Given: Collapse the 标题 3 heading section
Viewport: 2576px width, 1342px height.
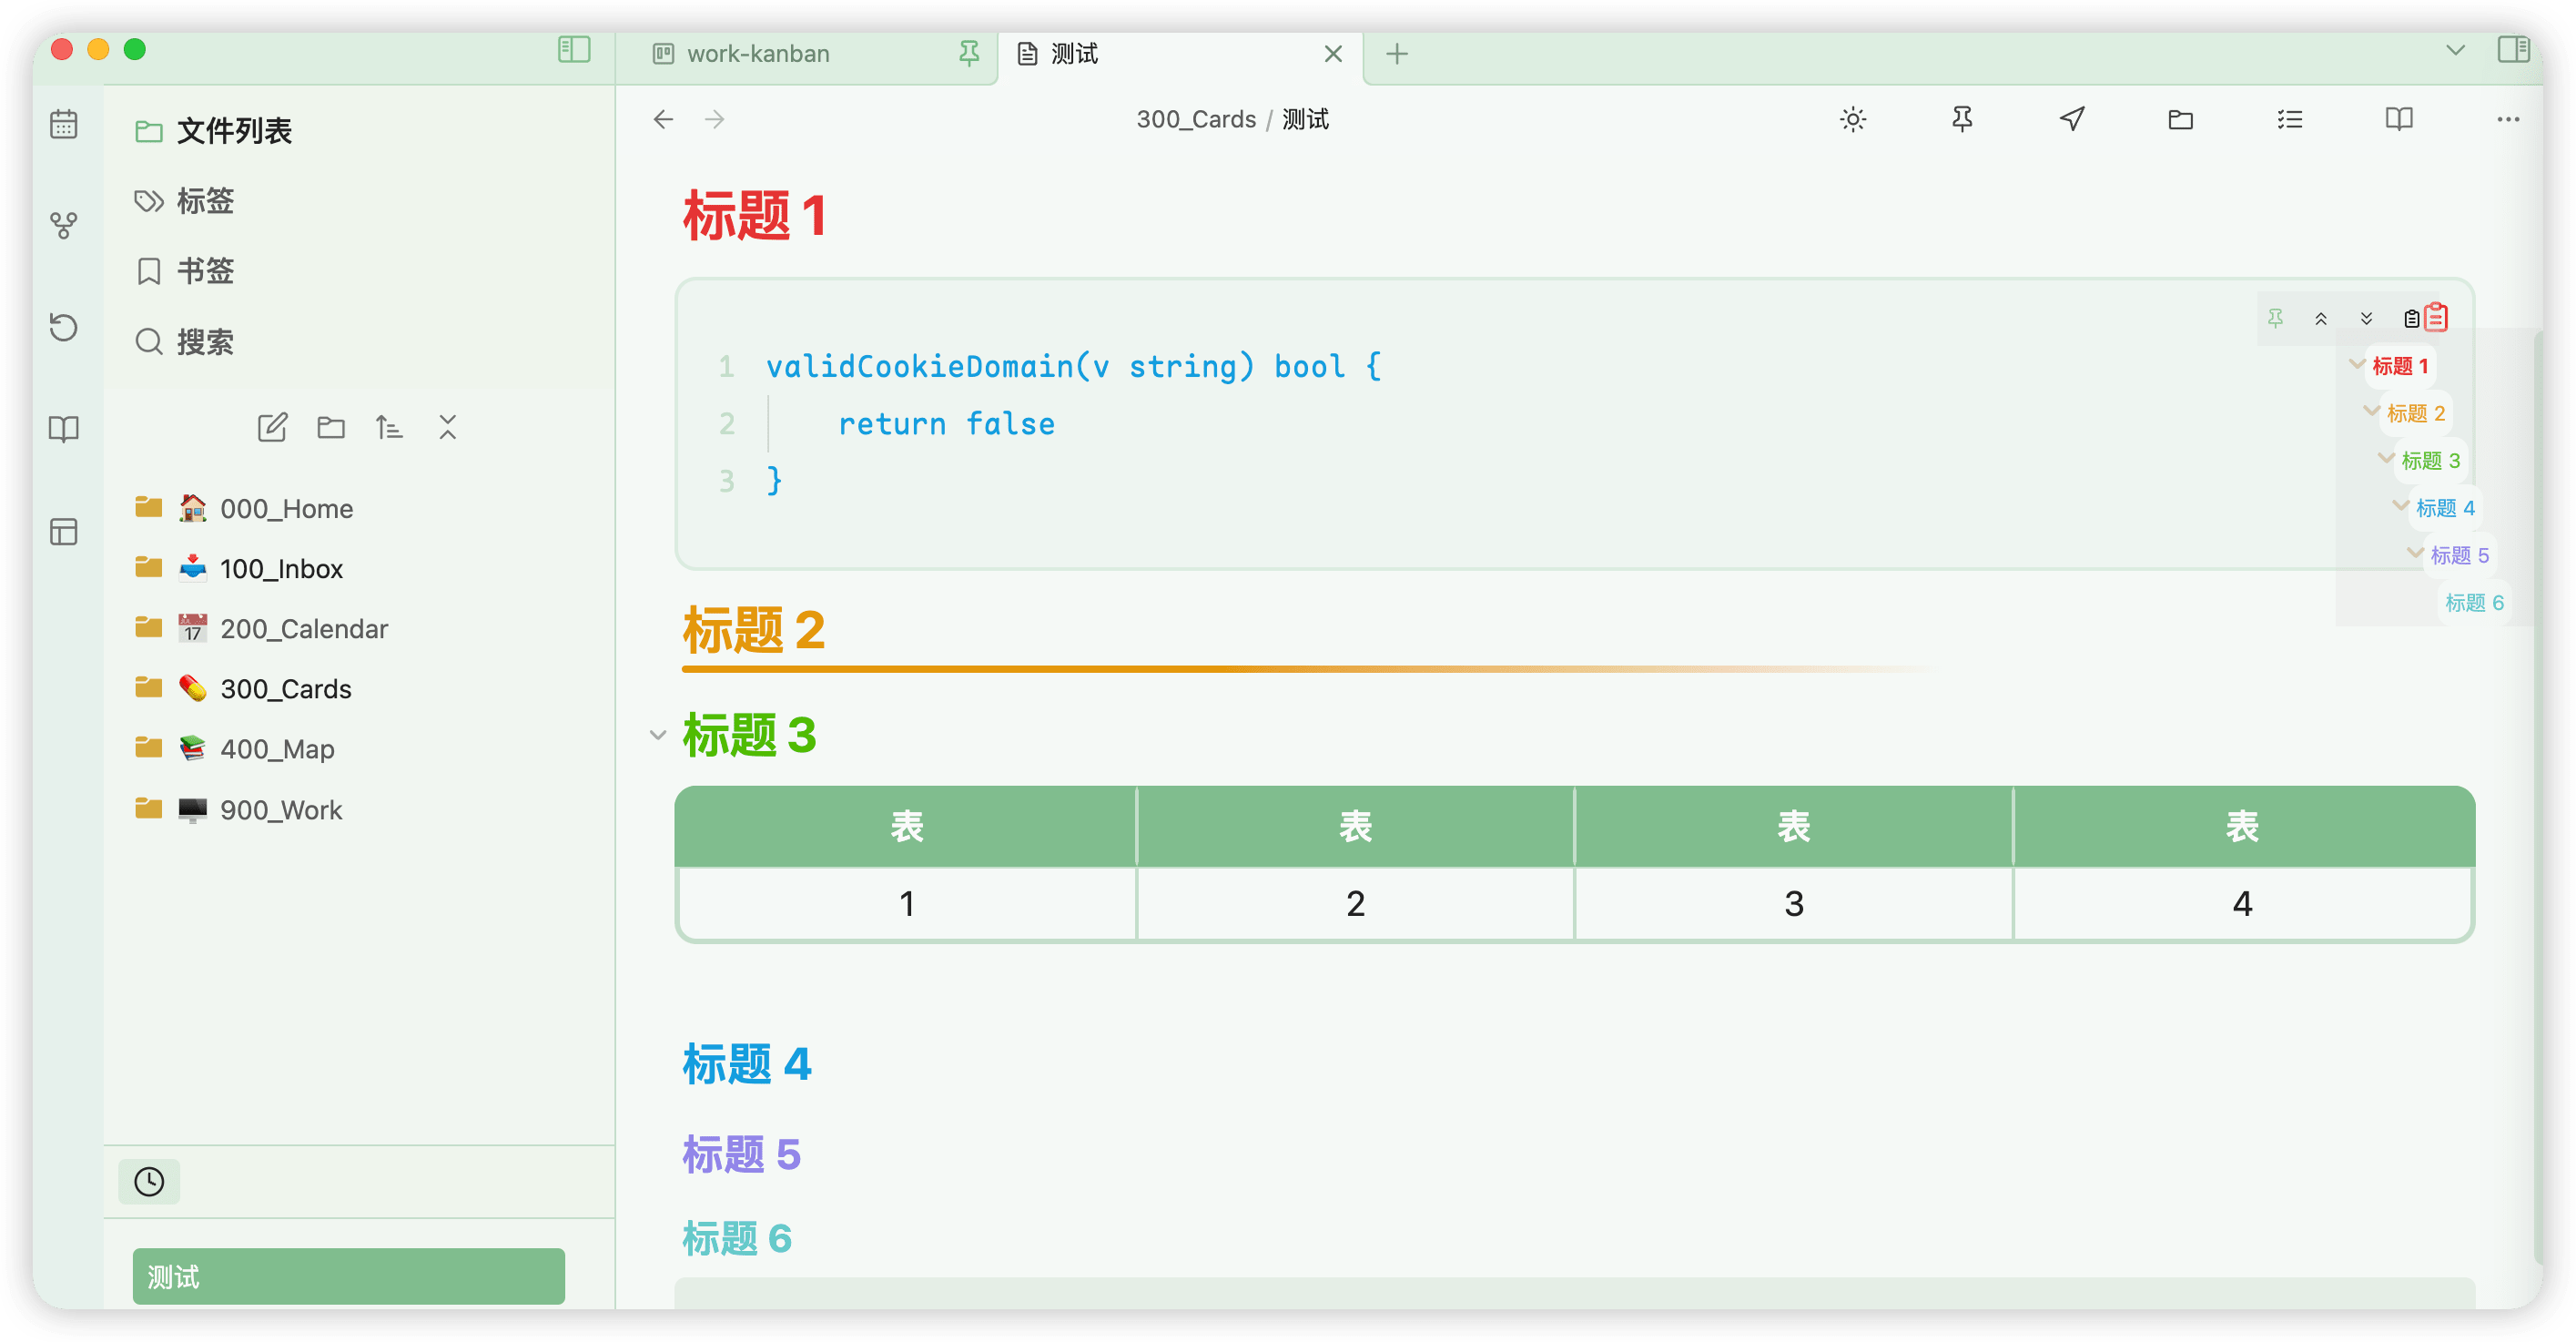Looking at the screenshot, I should pos(657,735).
